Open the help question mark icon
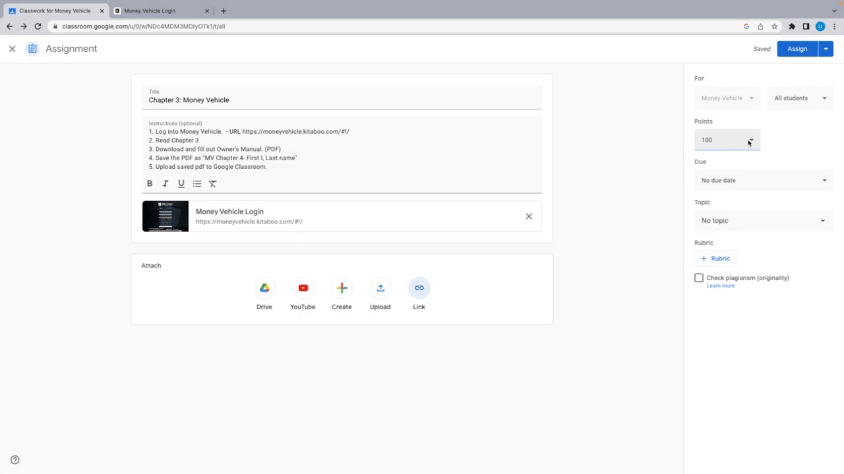The image size is (844, 474). [15, 459]
